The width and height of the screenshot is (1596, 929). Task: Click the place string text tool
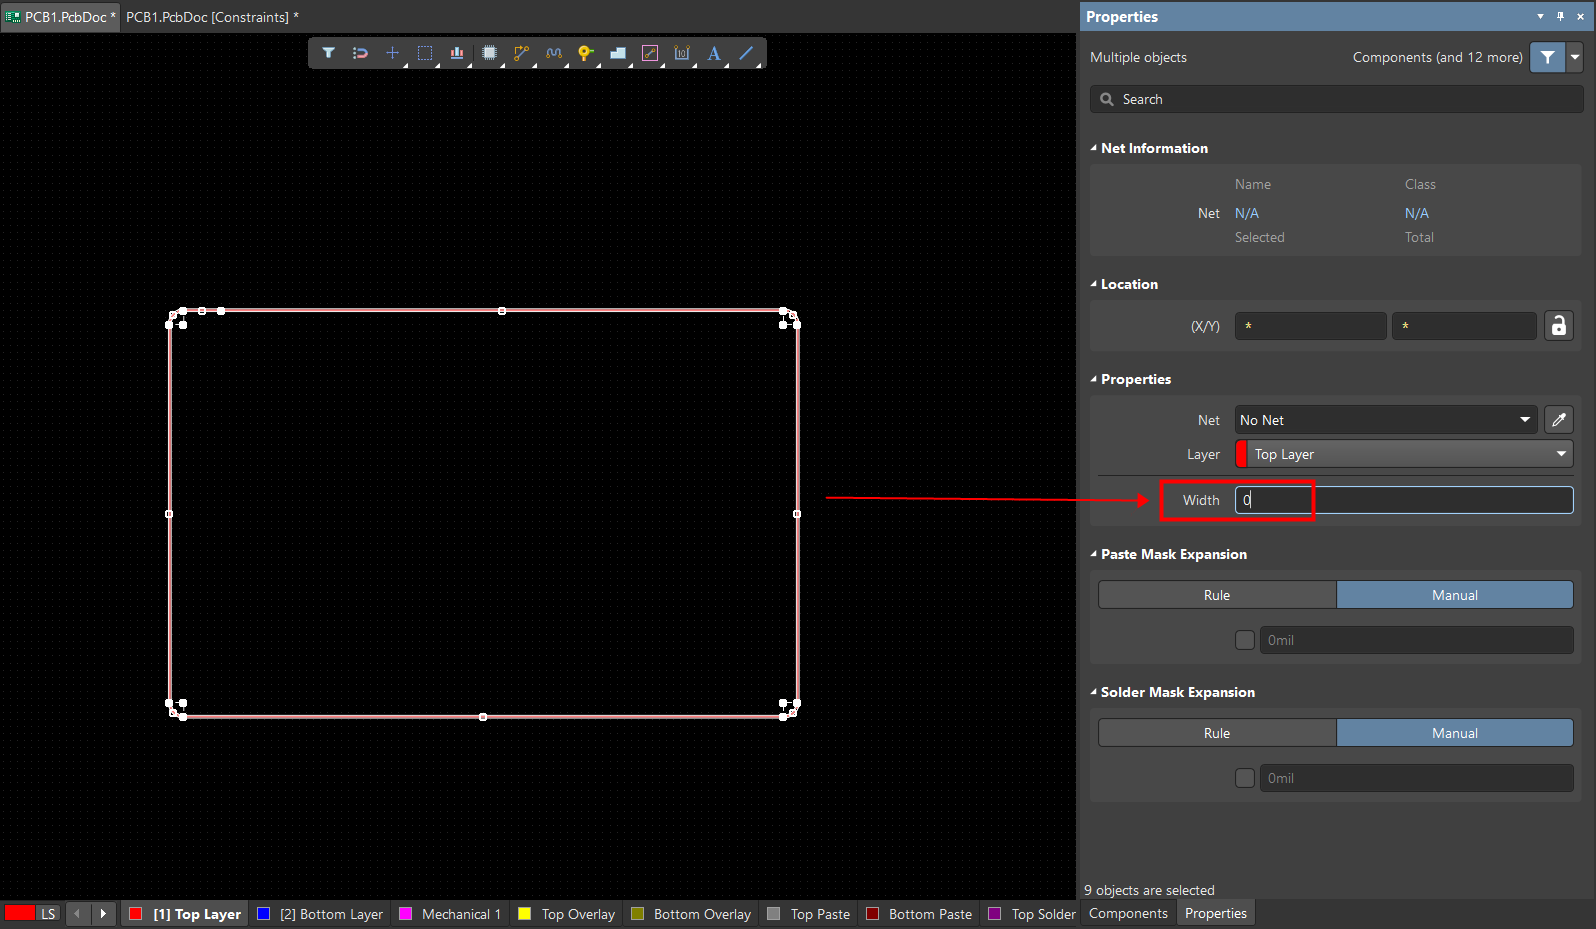714,53
